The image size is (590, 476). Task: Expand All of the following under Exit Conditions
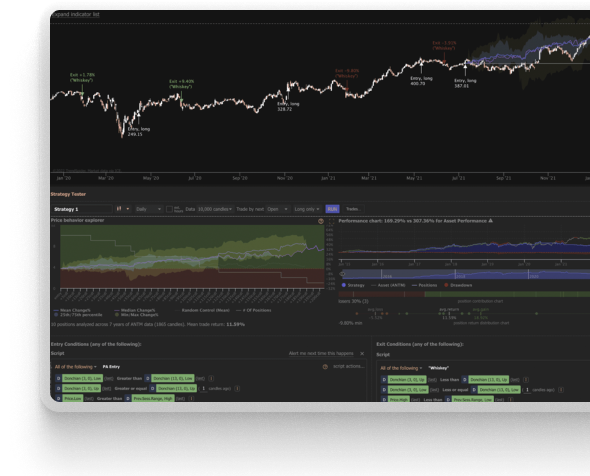point(401,368)
